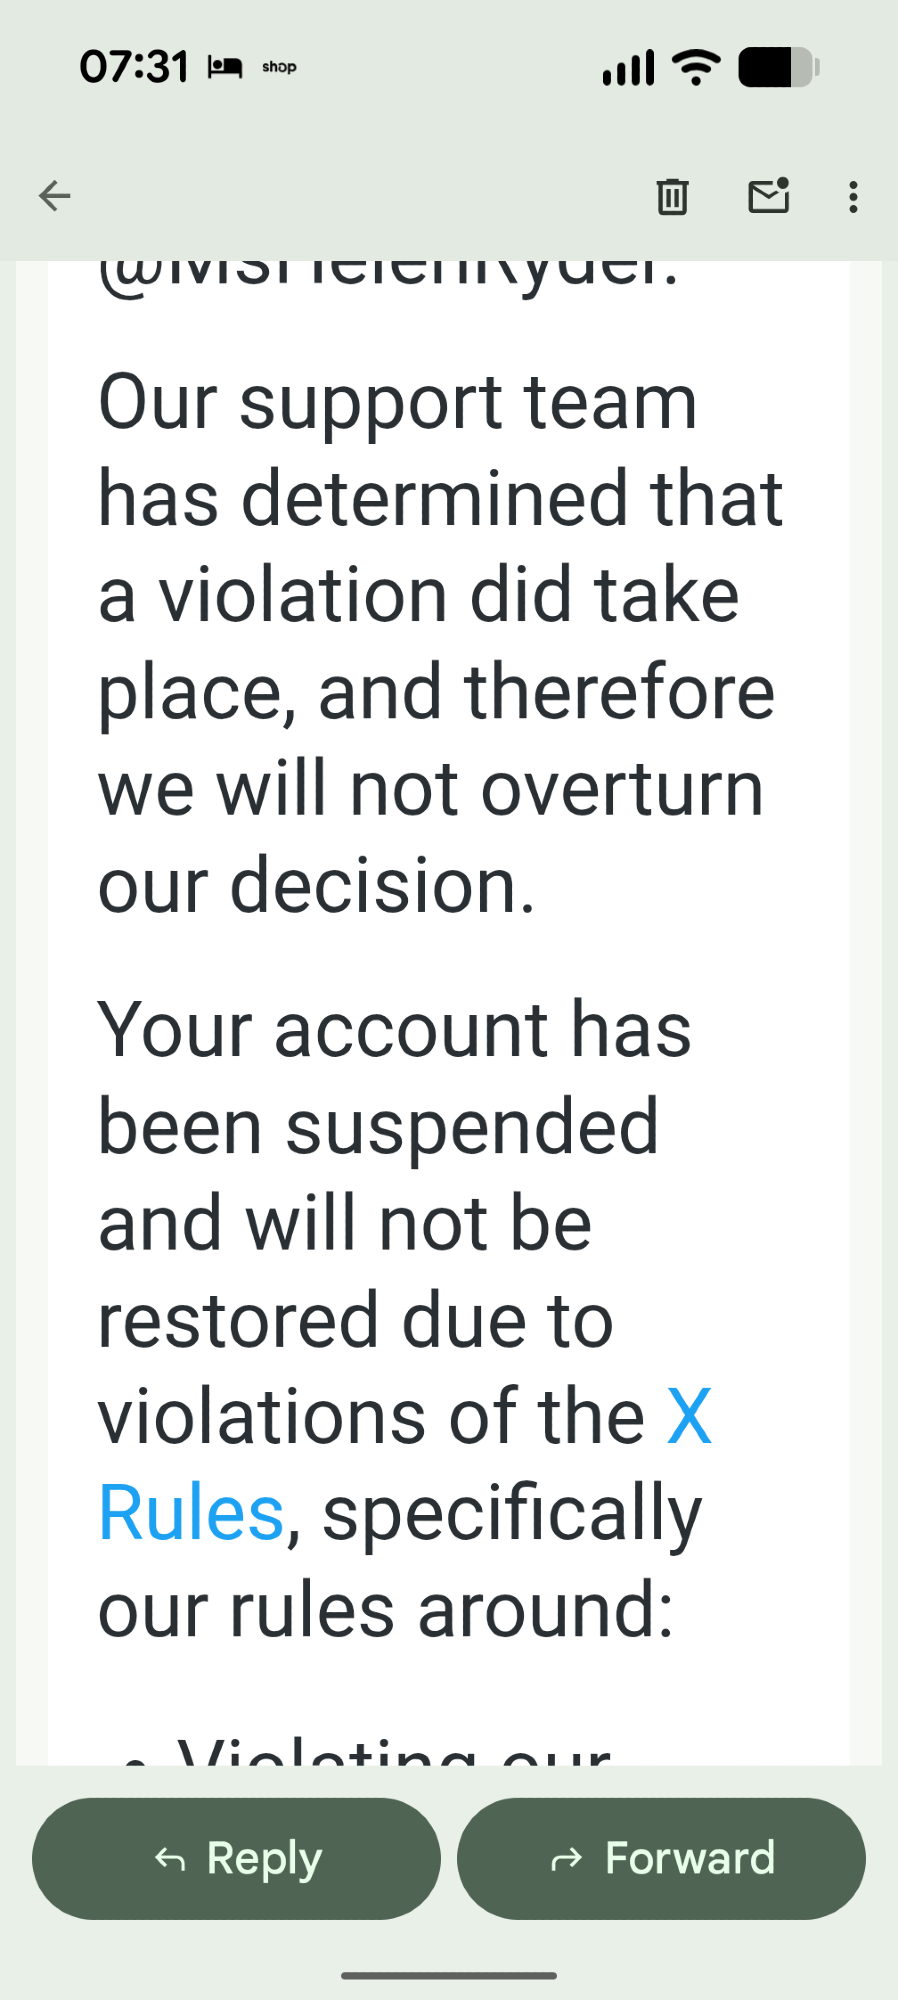This screenshot has height=2000, width=898.
Task: Tap the blue "X" link text
Action: (x=689, y=1416)
